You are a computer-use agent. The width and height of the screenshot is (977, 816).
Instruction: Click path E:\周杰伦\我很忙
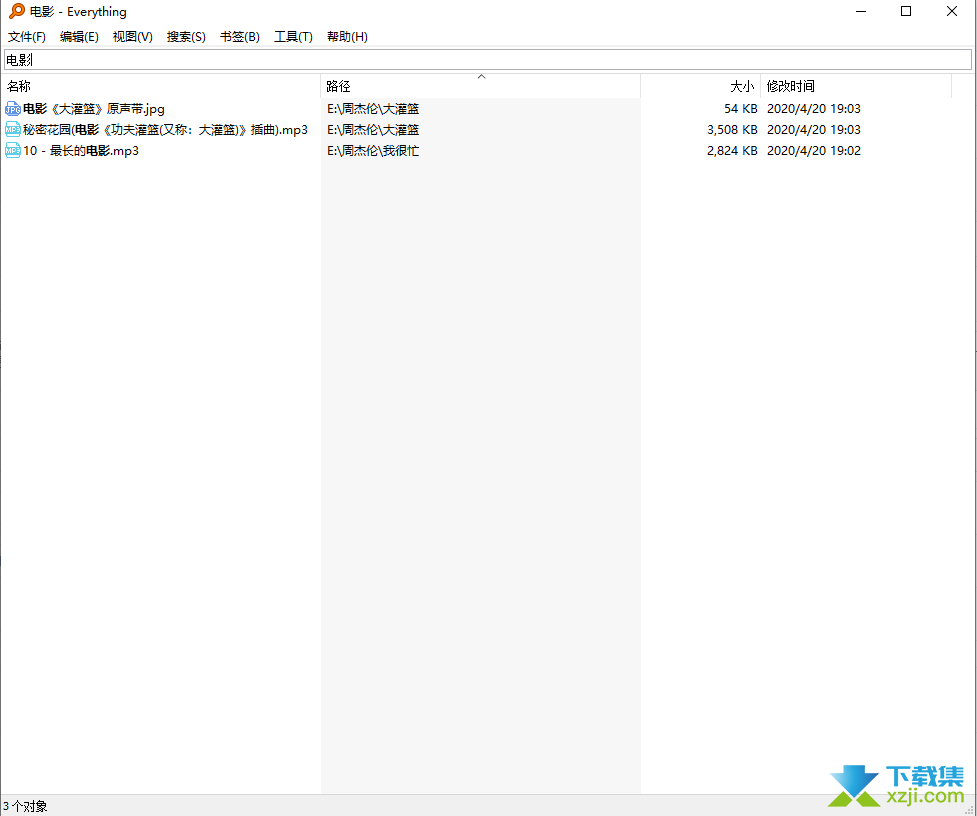[373, 151]
